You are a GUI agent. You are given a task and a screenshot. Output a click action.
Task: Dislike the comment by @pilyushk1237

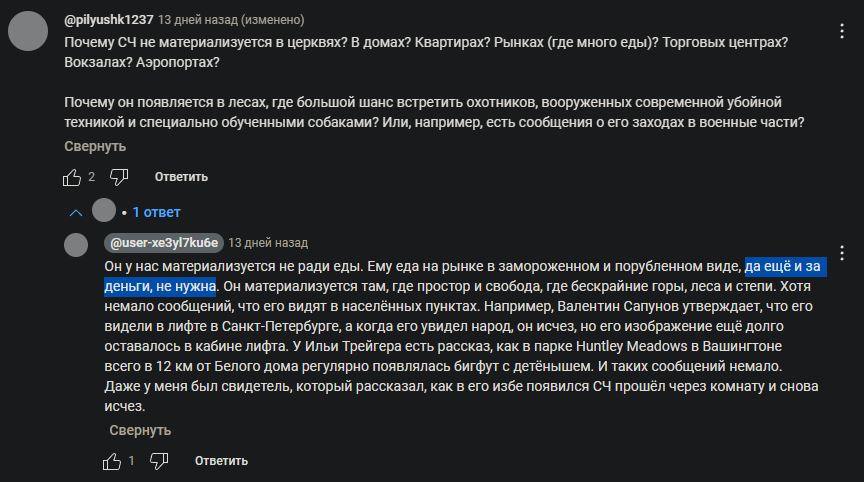coord(119,177)
